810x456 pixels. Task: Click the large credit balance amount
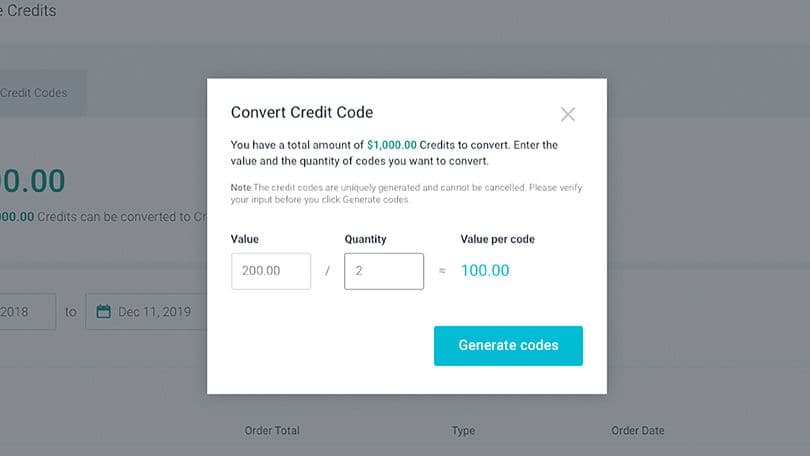[33, 180]
